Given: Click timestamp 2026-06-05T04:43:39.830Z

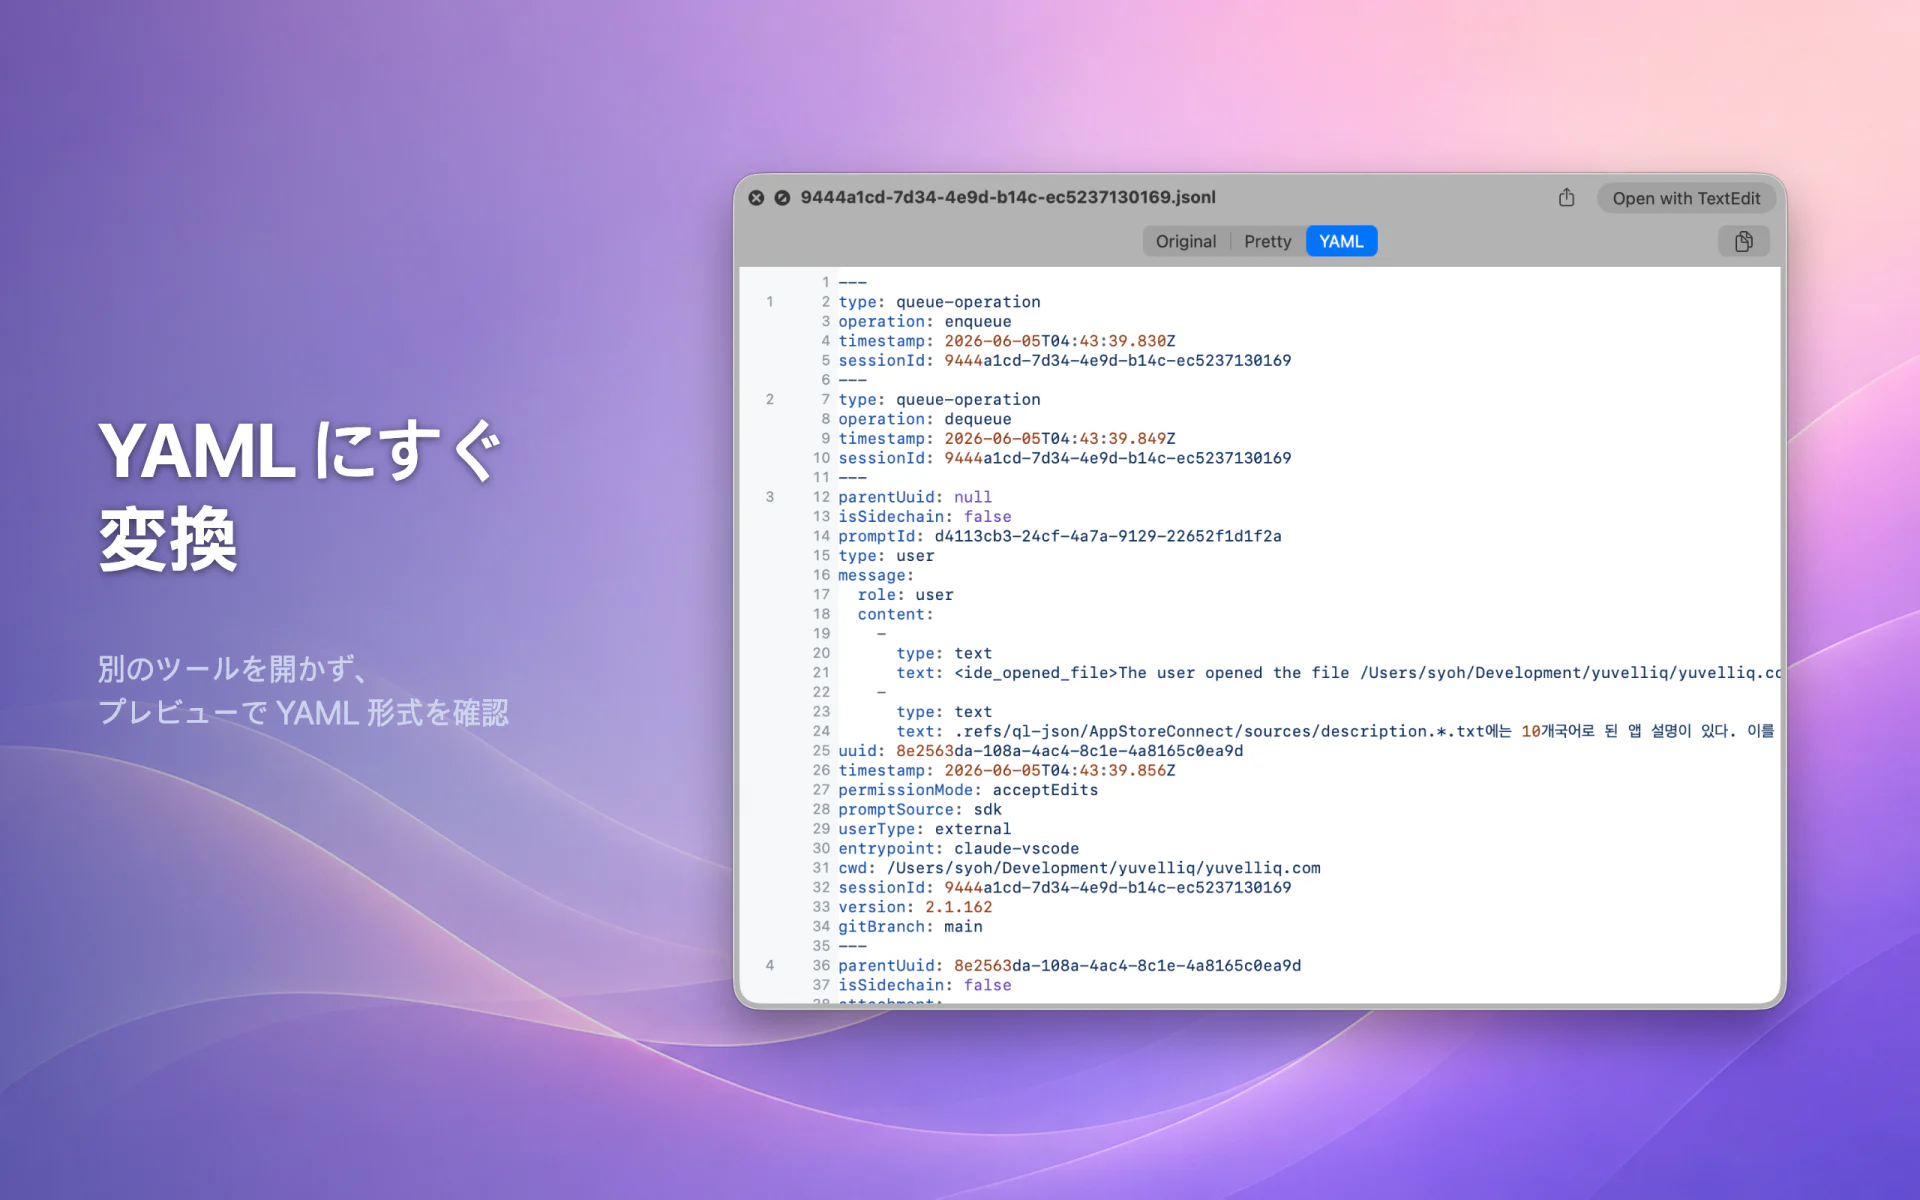Looking at the screenshot, I should point(1059,341).
